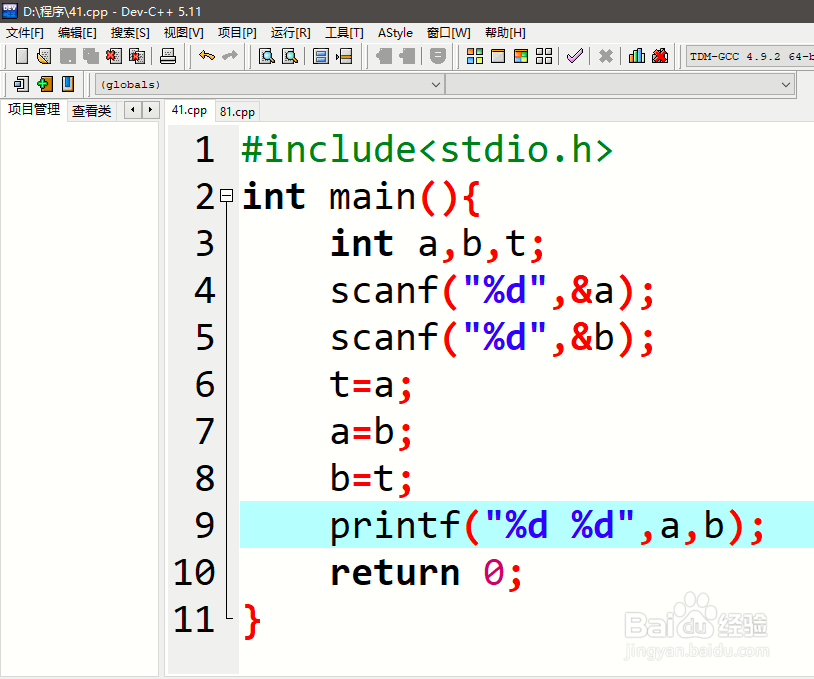814x679 pixels.
Task: Click the greyed Save All icon
Action: point(91,56)
